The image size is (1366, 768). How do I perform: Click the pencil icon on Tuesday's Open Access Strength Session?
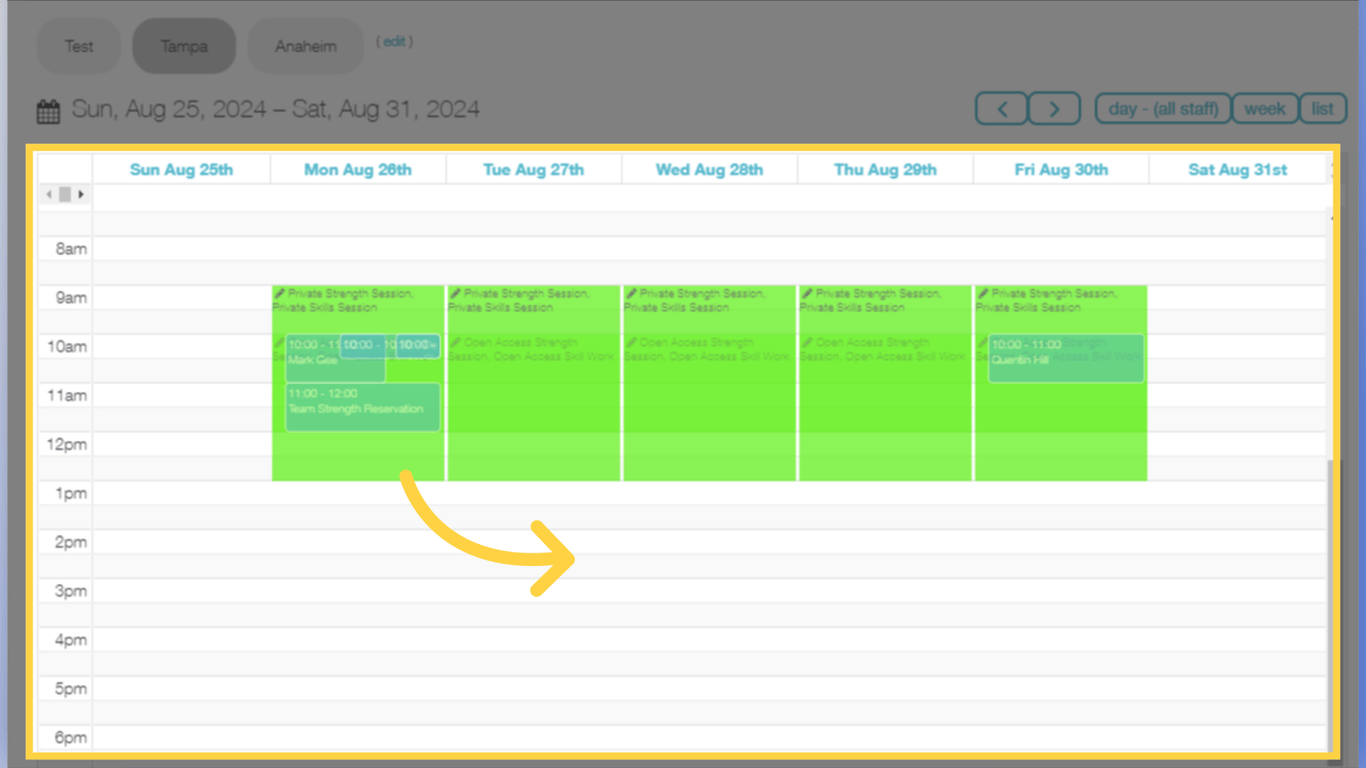(453, 342)
